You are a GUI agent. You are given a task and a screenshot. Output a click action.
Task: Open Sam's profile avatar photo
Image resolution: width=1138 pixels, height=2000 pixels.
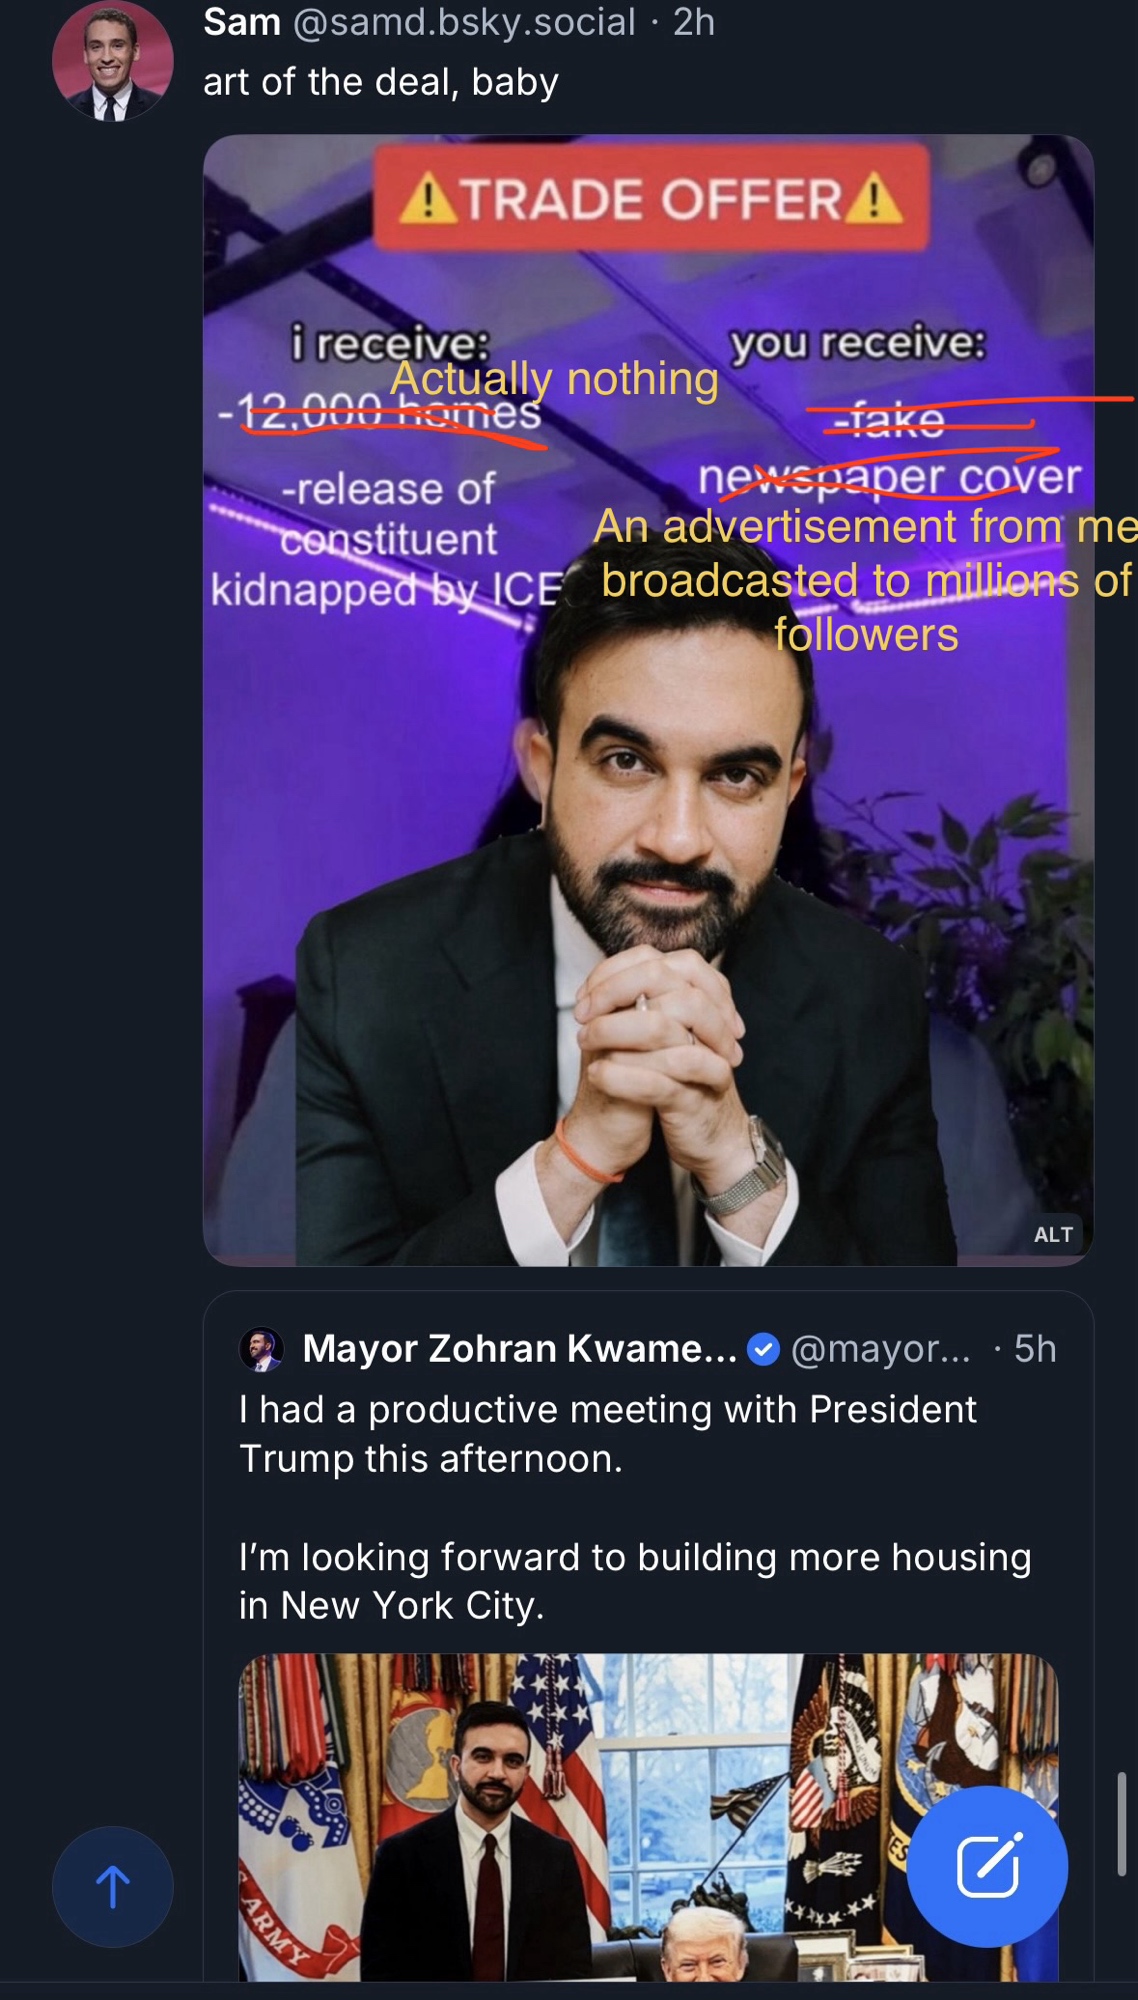[112, 62]
